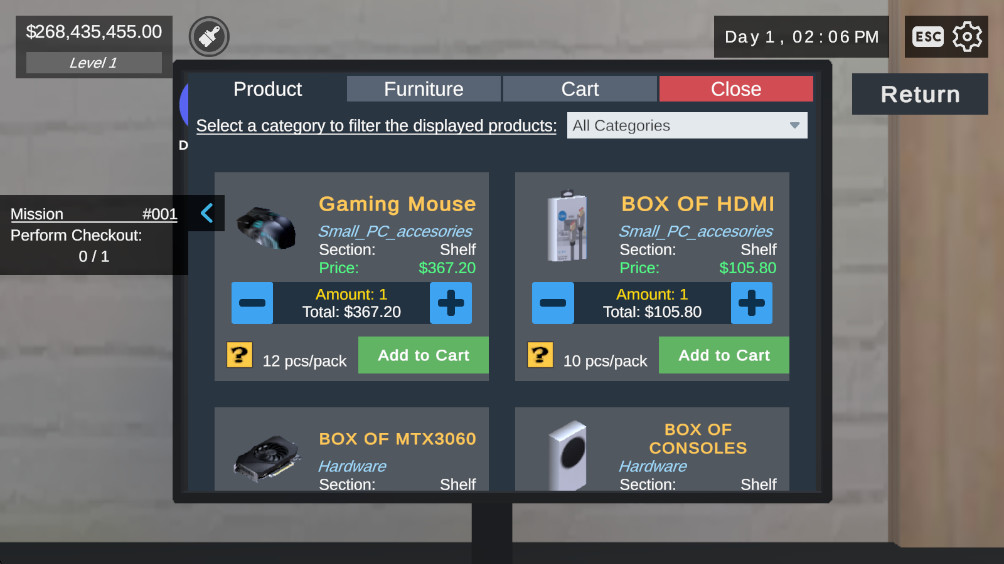Screen dimensions: 1004x564
Task: Decrease BOX OF HDMI amount with minus
Action: pyautogui.click(x=553, y=303)
